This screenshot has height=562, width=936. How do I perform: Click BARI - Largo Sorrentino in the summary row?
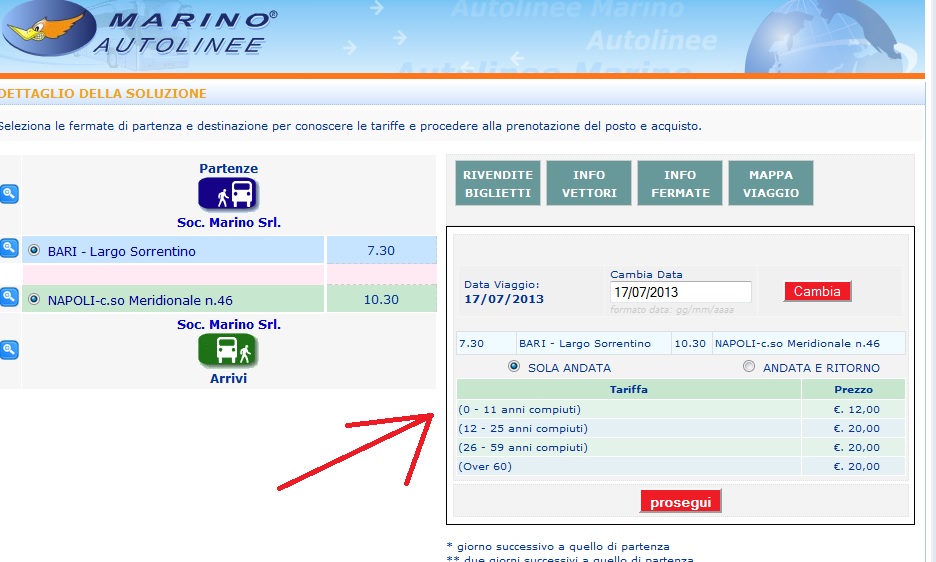[x=584, y=343]
